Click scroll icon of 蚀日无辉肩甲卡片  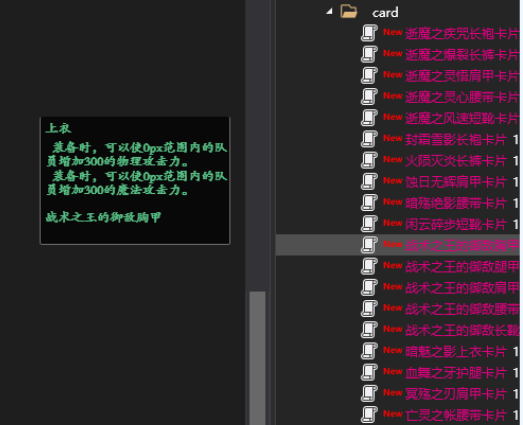(x=369, y=181)
